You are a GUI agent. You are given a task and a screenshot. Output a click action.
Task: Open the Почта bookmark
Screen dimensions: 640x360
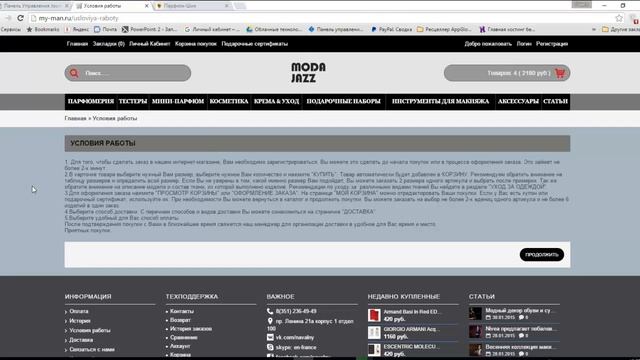pos(105,29)
